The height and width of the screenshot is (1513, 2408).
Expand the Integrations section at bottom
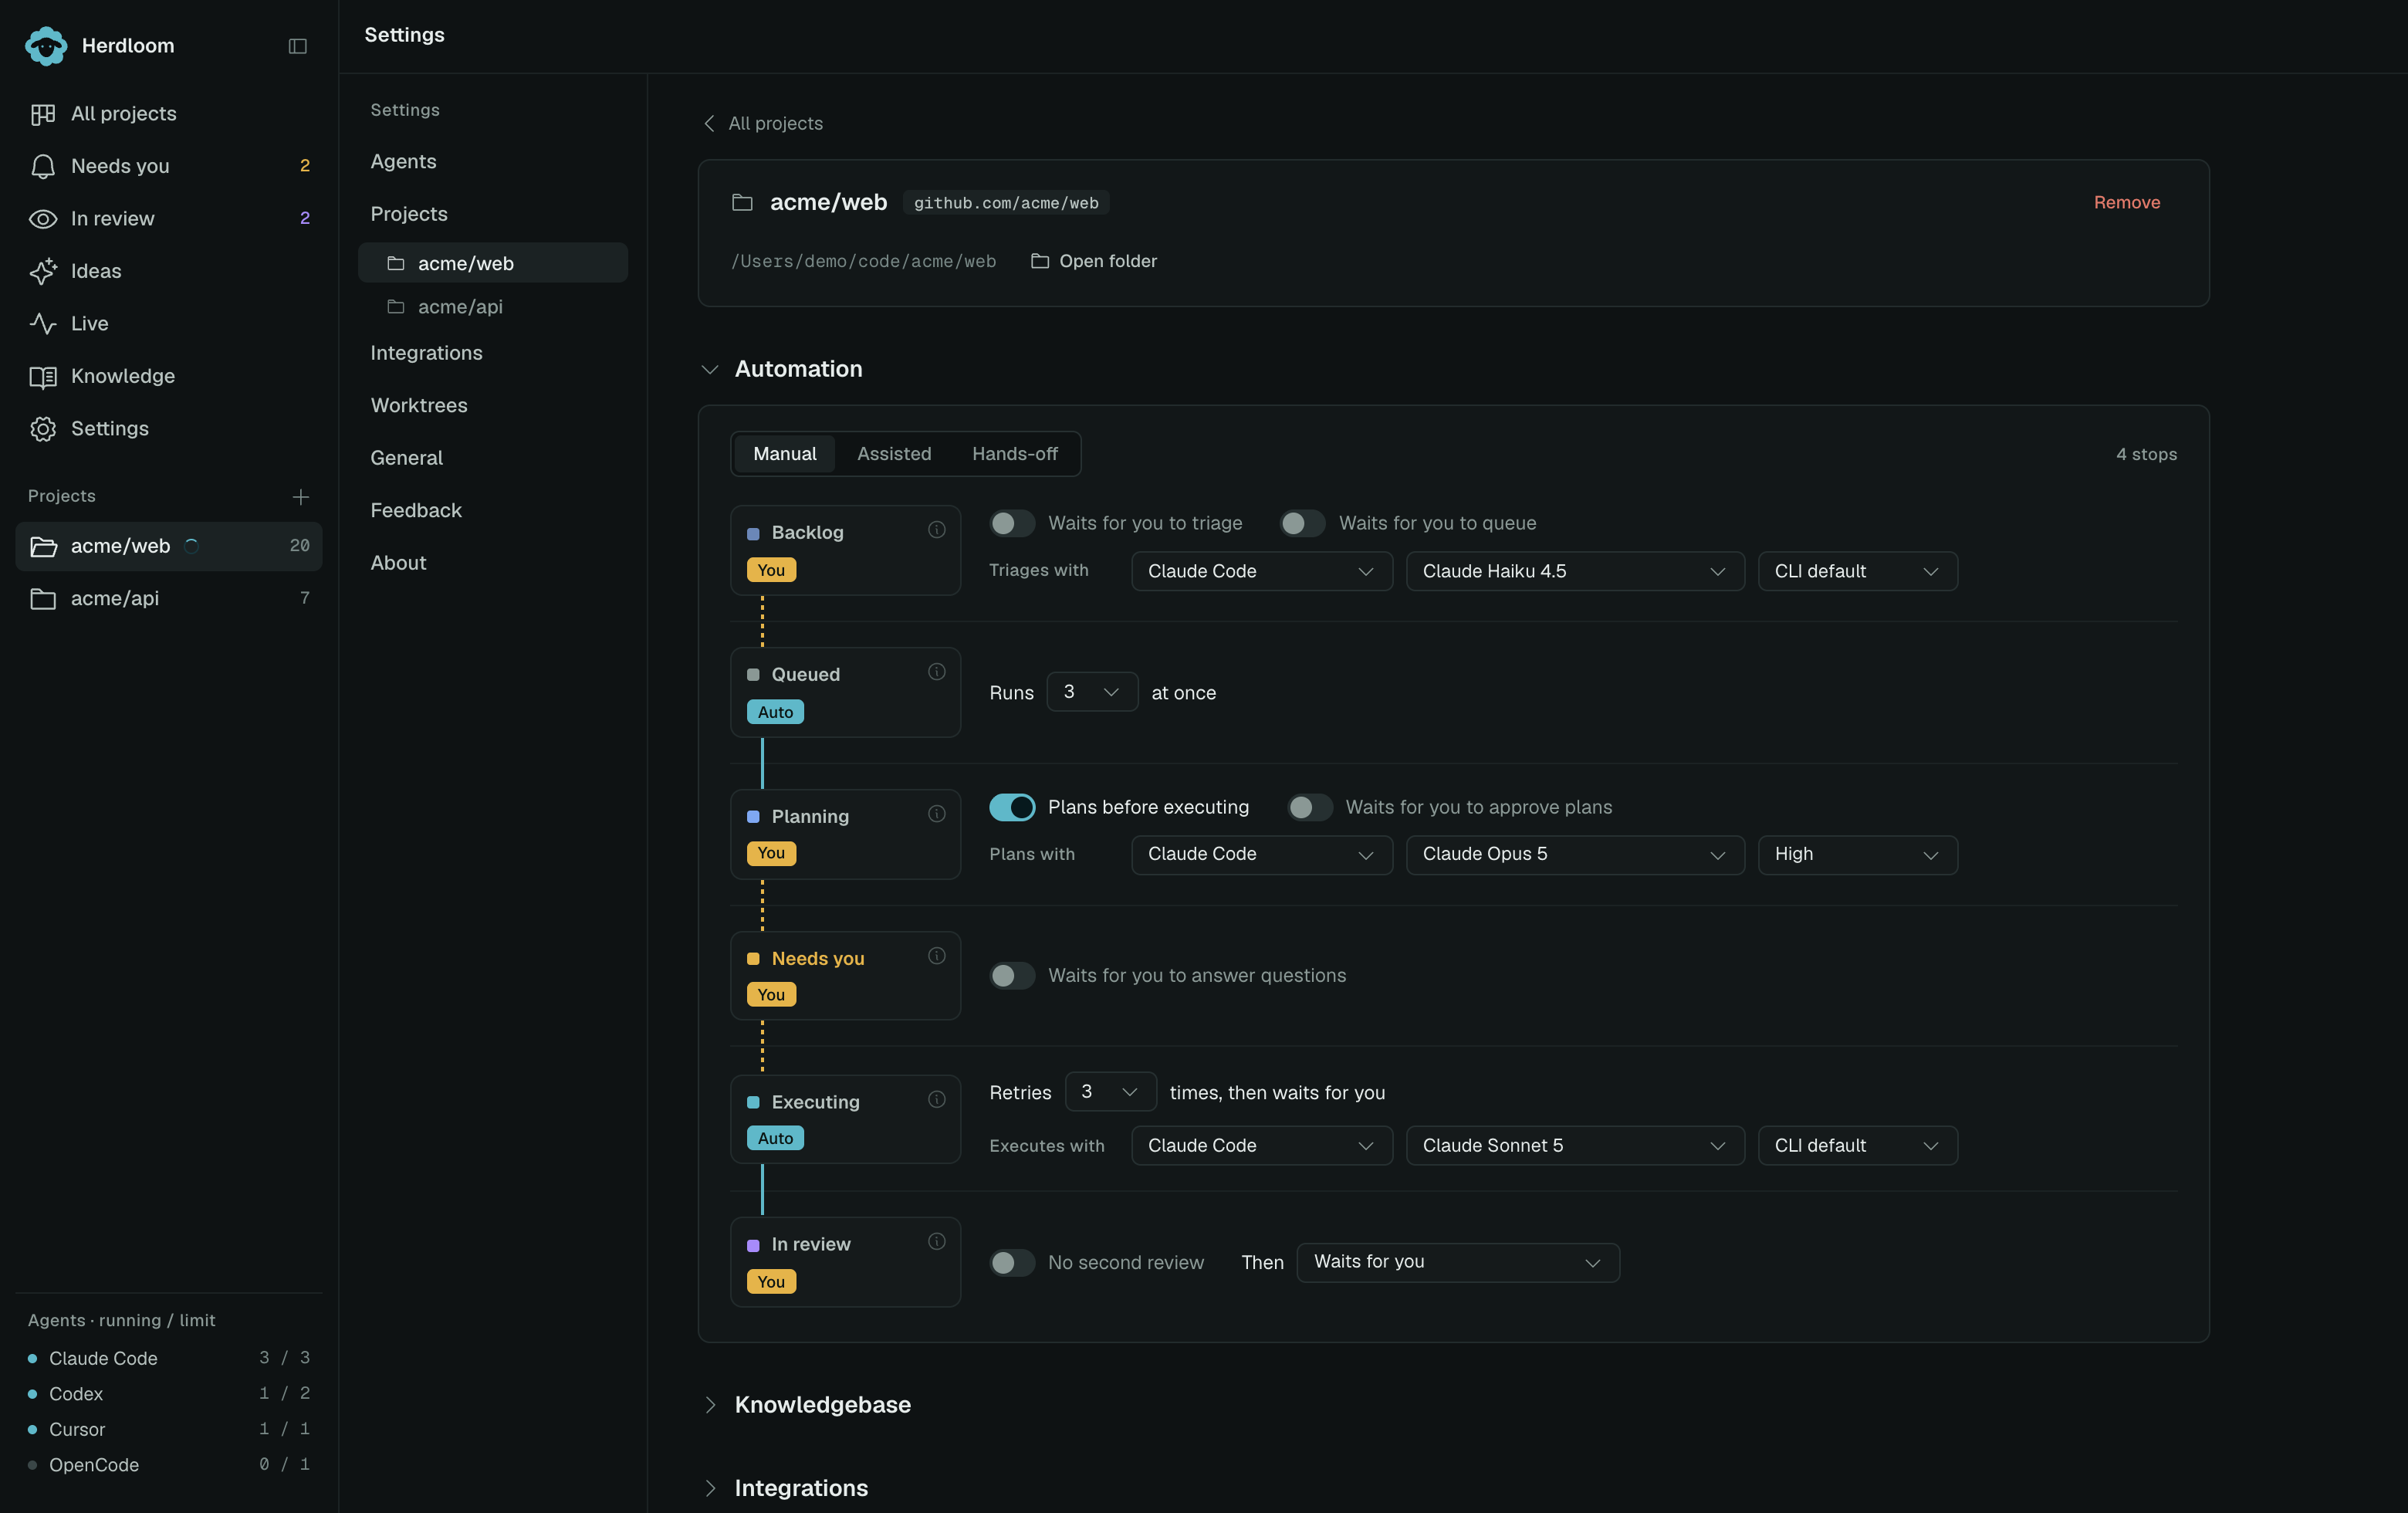coord(710,1489)
